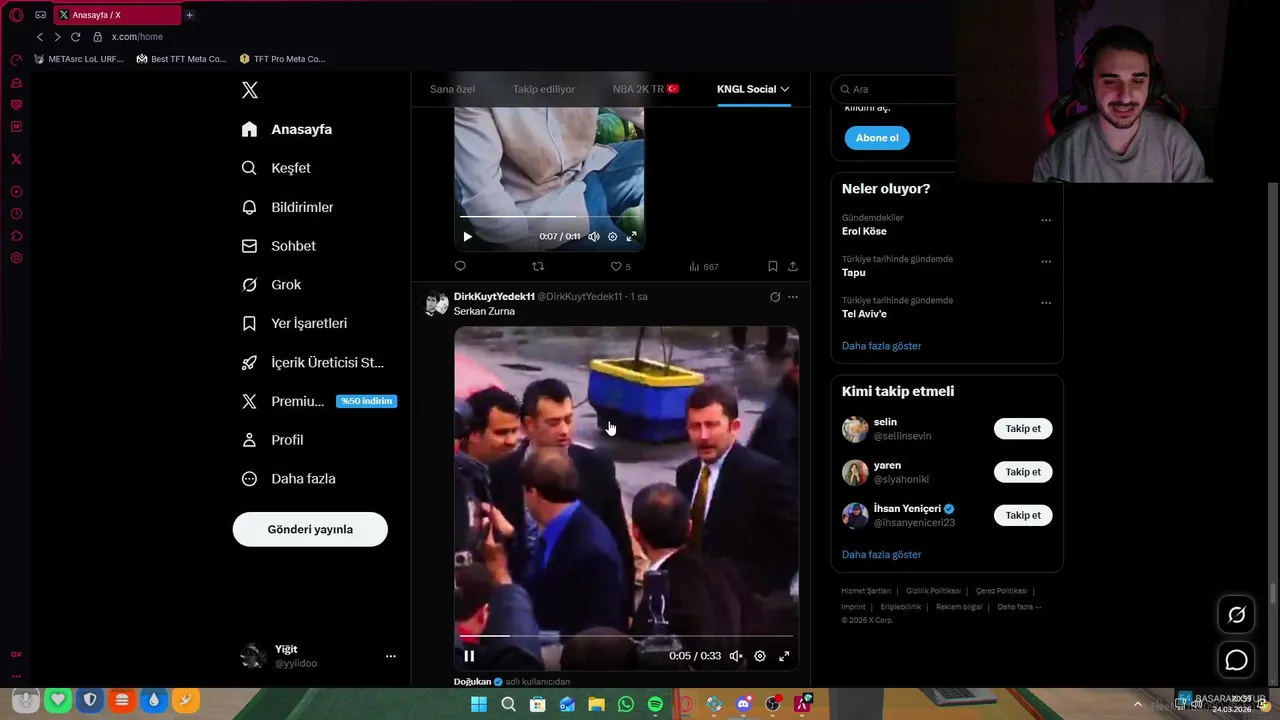View analytics showing 867 views

(x=704, y=267)
